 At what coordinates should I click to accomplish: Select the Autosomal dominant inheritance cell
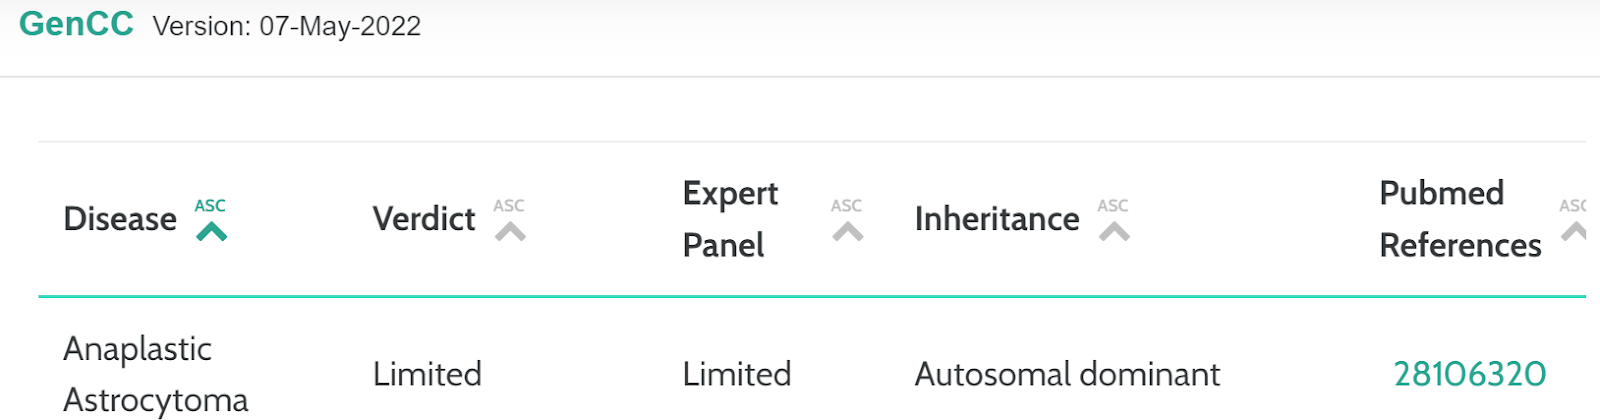(1067, 374)
